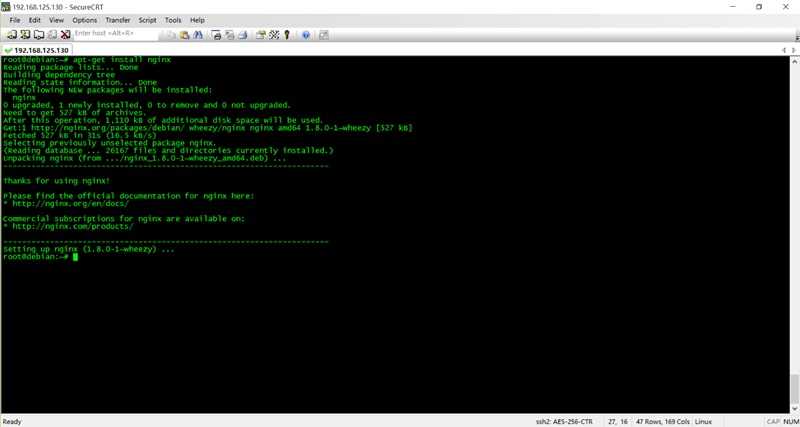The height and width of the screenshot is (427, 800).
Task: Click the http://nginx.com/products/ URL text
Action: (73, 227)
